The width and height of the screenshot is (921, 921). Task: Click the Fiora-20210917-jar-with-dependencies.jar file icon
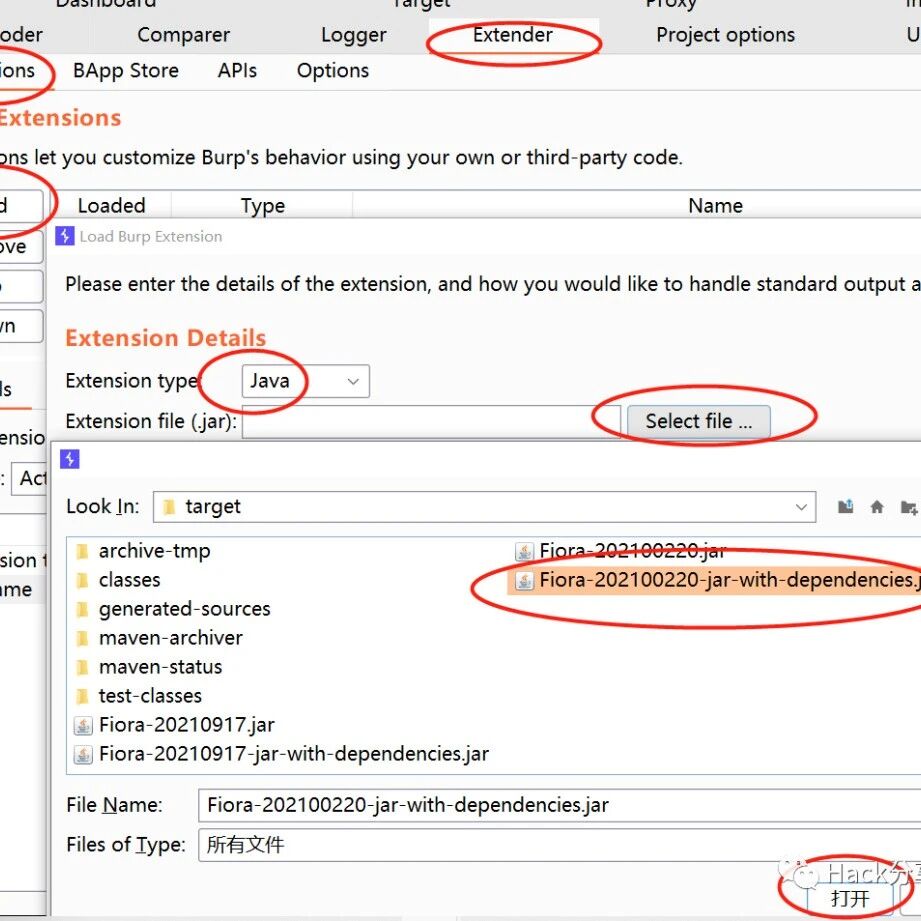(x=83, y=754)
